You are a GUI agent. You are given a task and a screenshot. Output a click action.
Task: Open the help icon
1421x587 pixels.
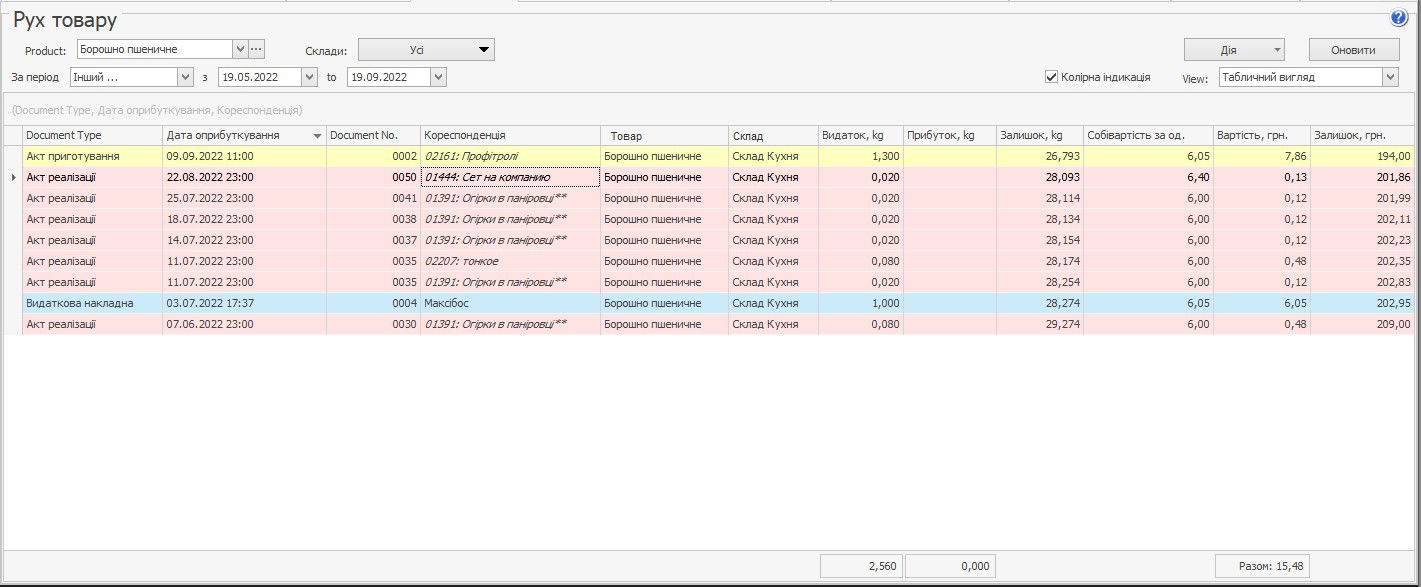1398,18
